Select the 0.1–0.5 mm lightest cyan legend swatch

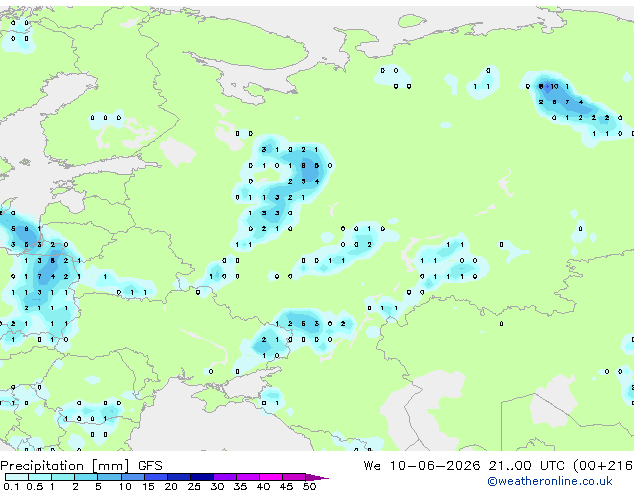[17, 477]
